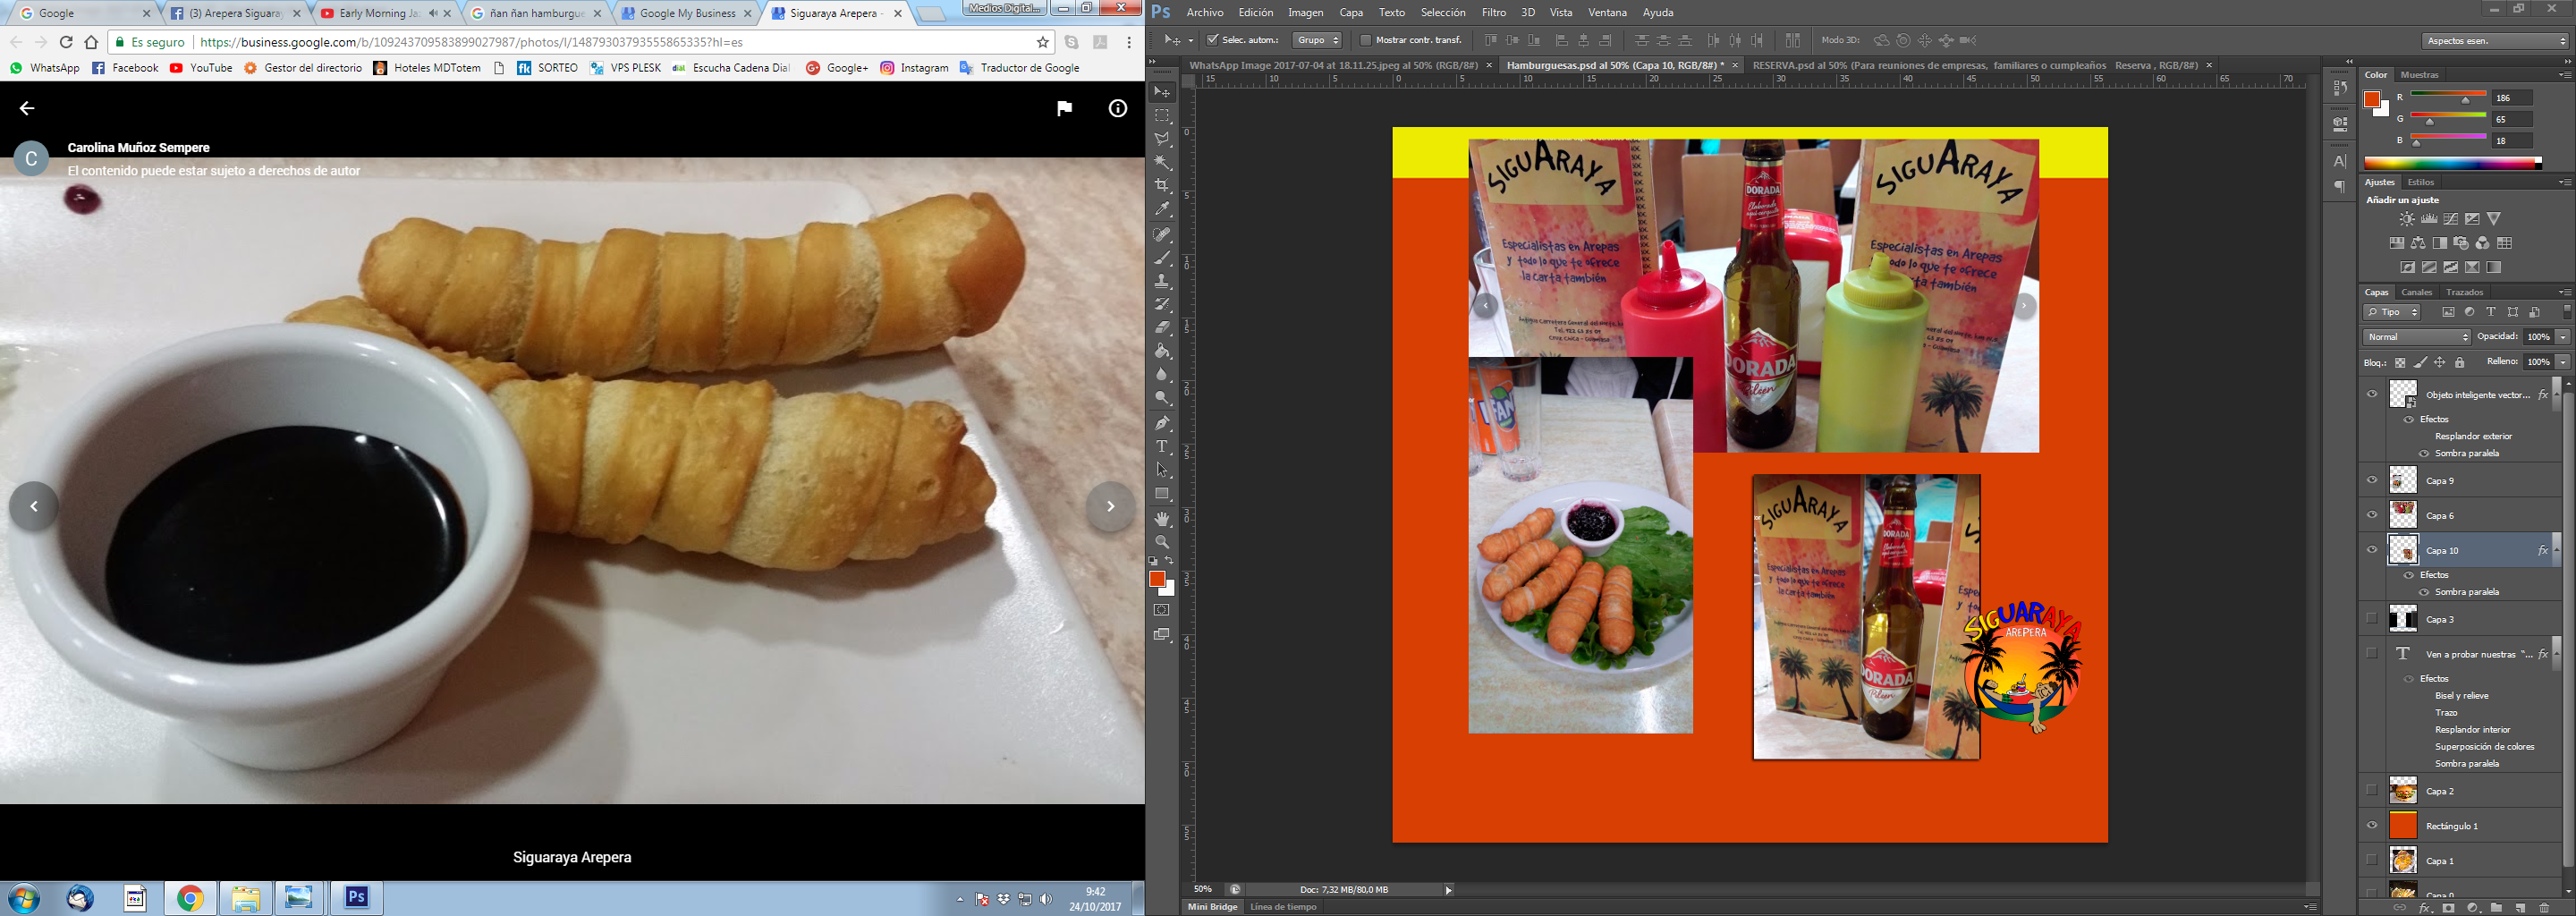Select the Horizontal Type tool

click(x=1162, y=447)
